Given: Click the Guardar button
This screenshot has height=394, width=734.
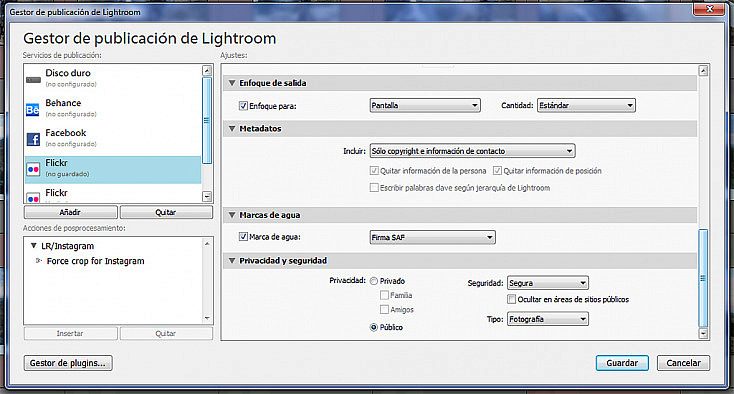Looking at the screenshot, I should tap(622, 363).
